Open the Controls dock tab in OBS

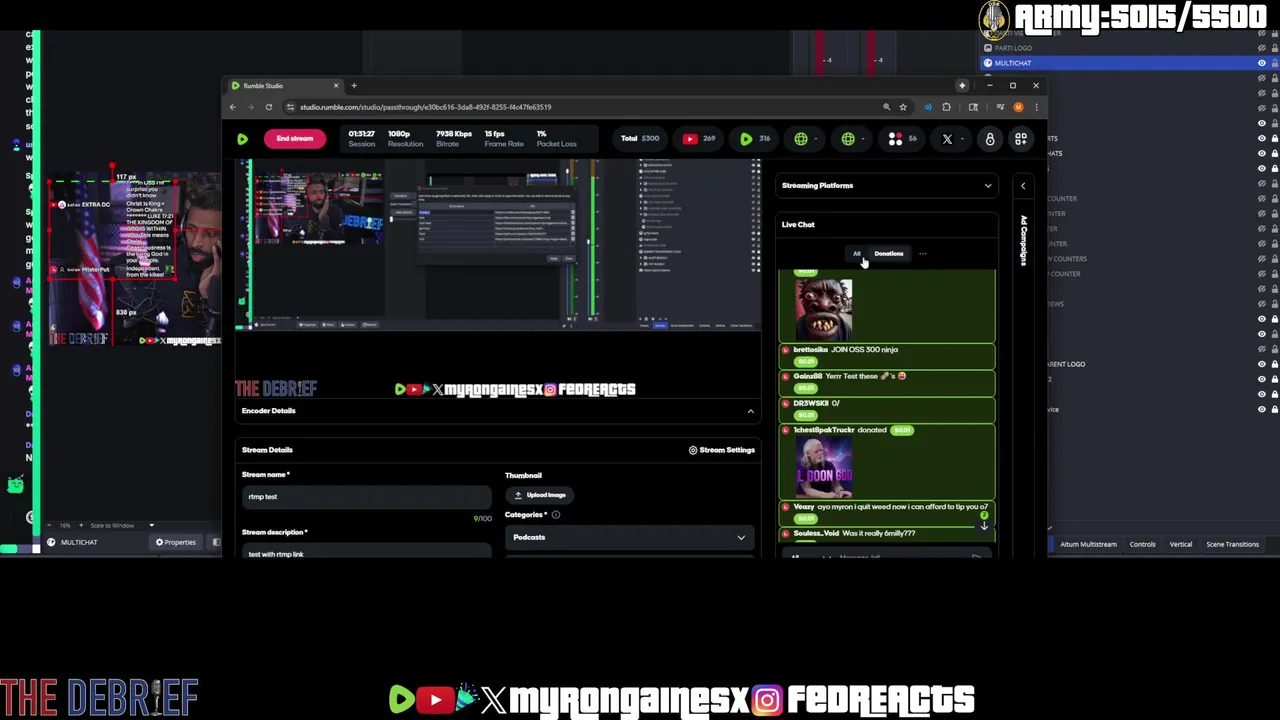tap(1142, 545)
